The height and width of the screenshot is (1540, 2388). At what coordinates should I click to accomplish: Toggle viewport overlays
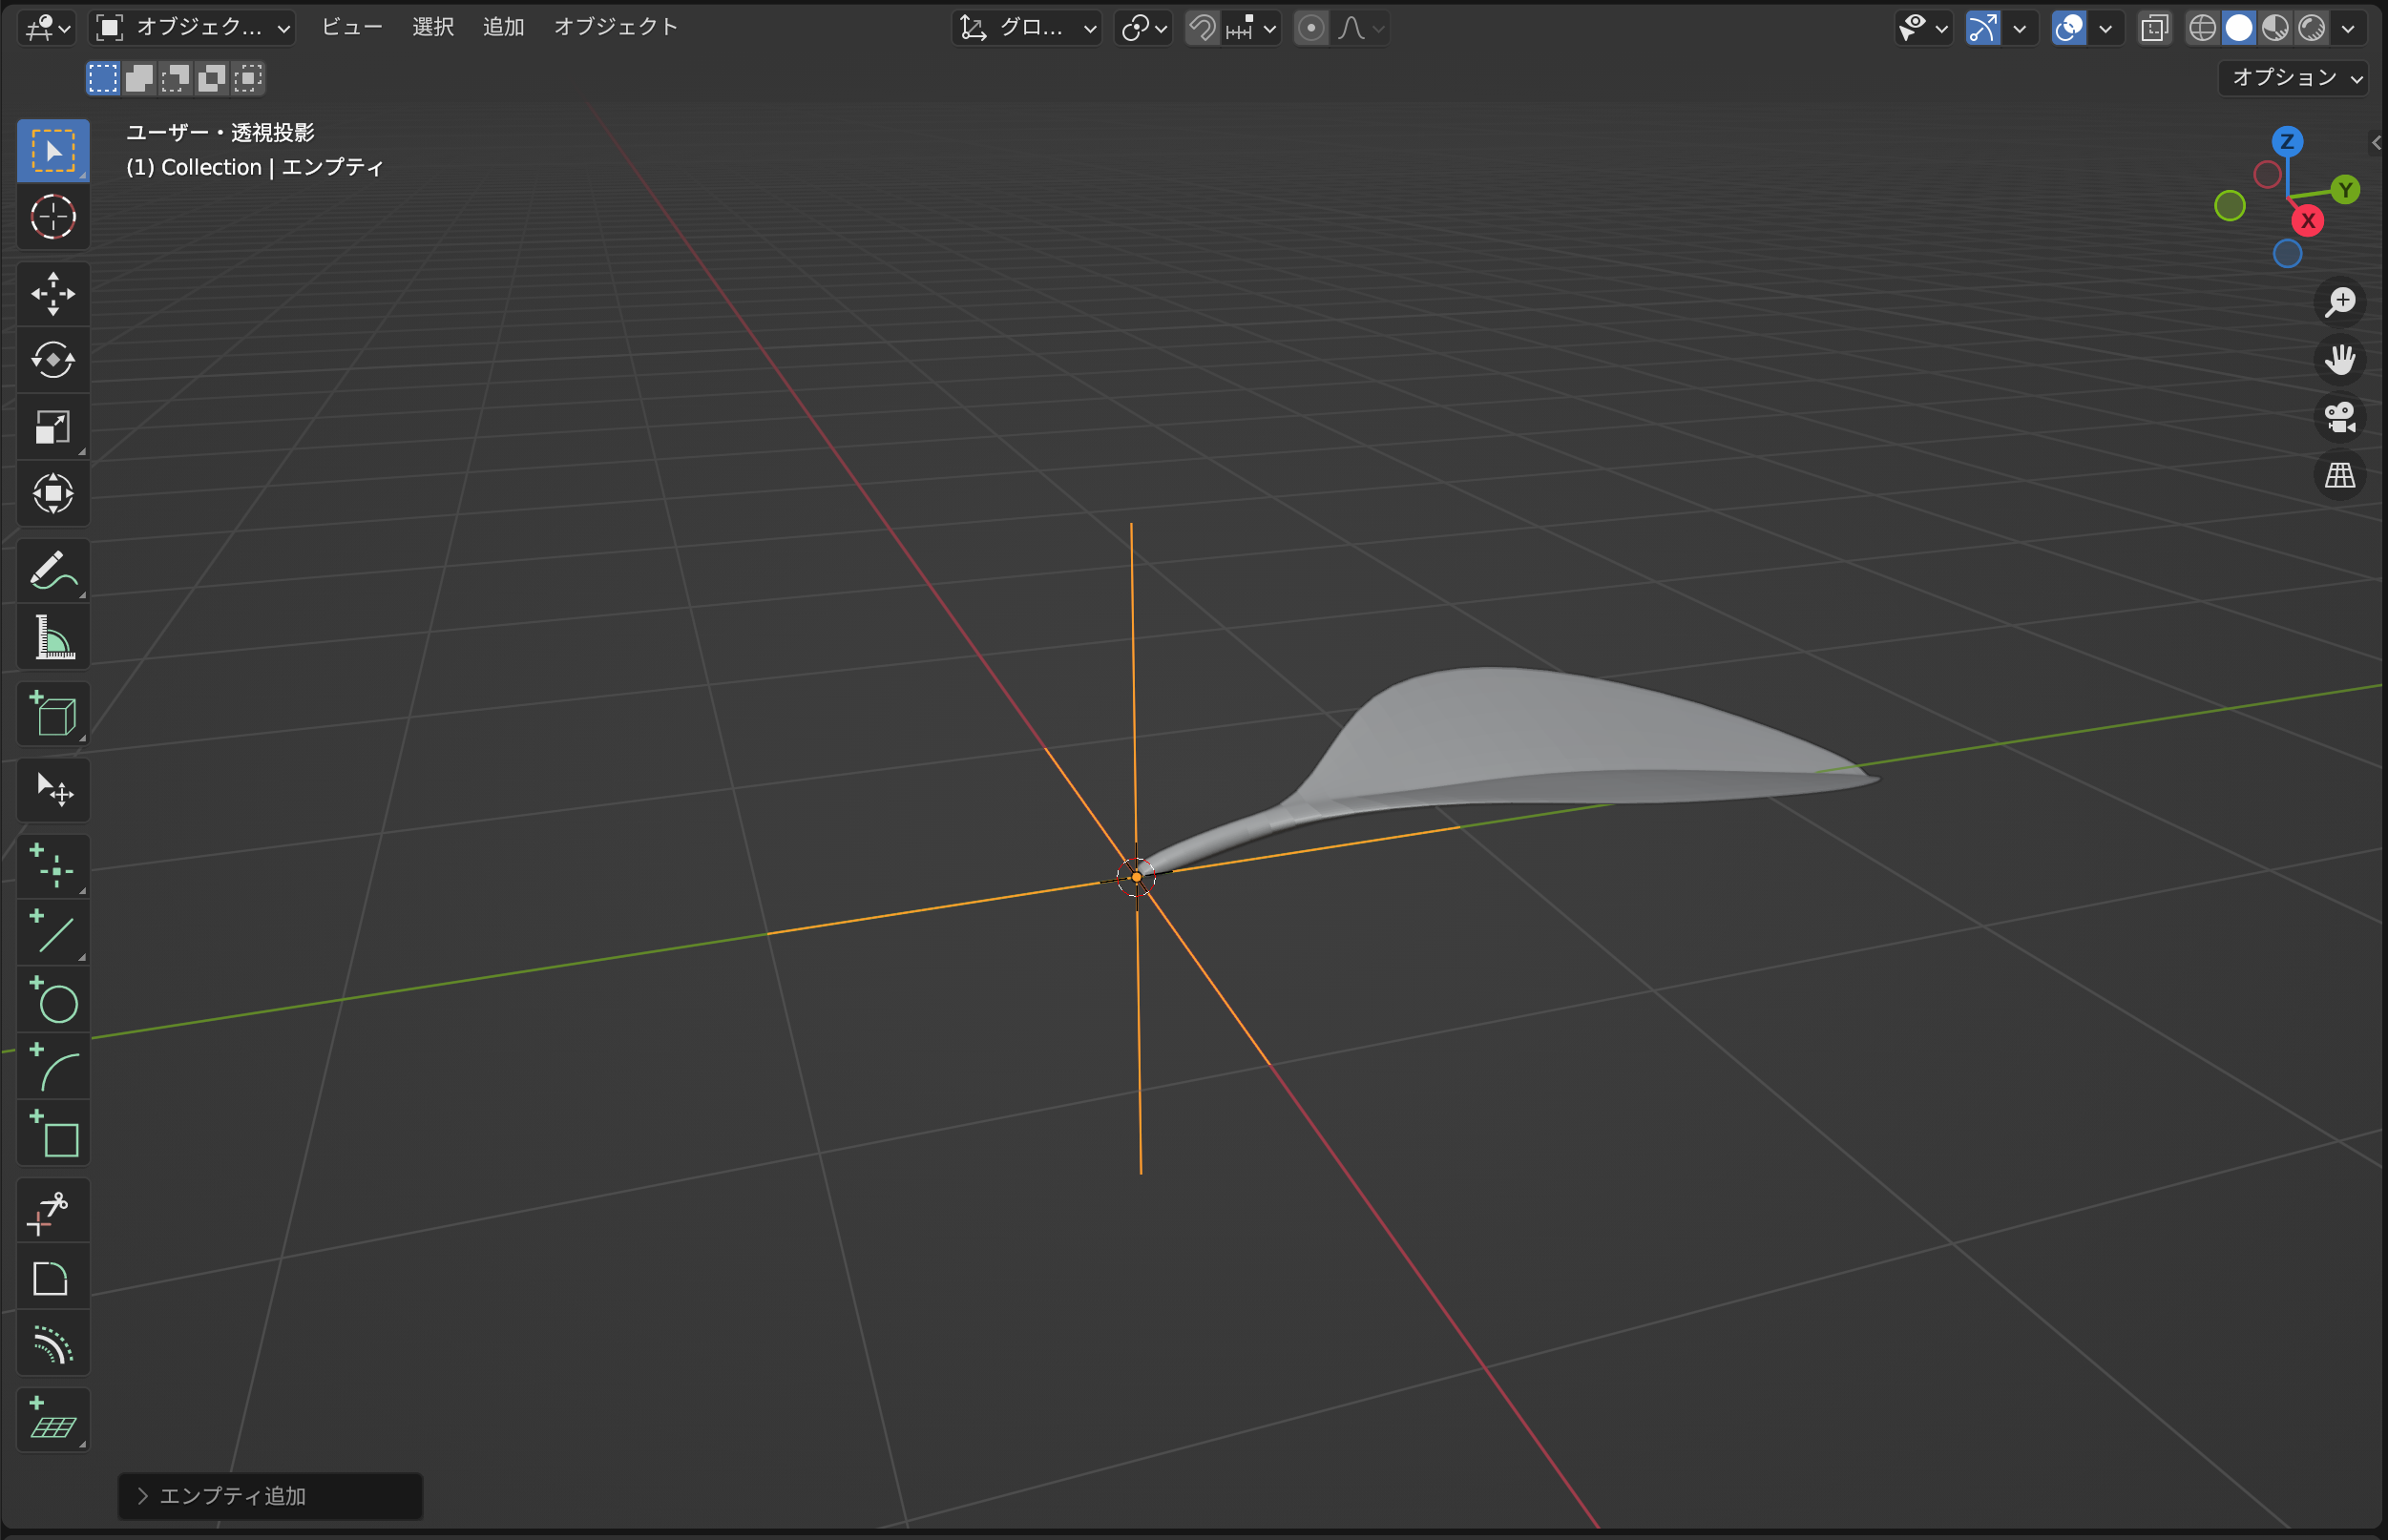click(2069, 28)
